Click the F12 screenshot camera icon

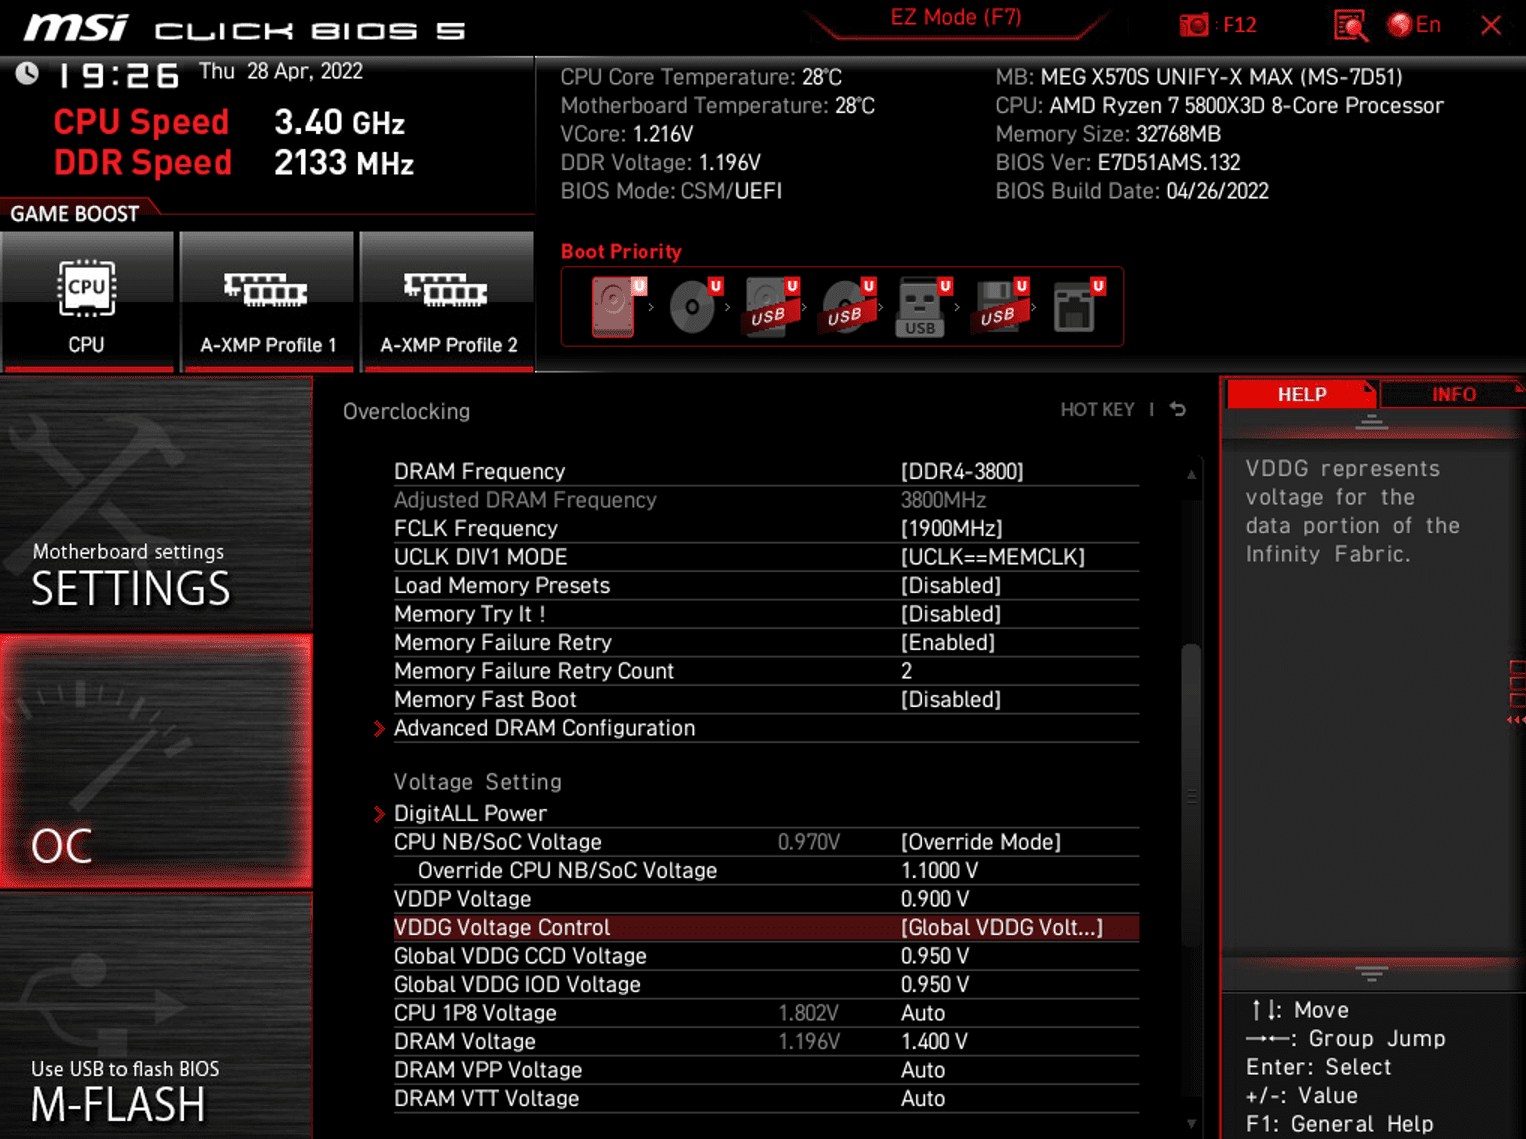coord(1194,25)
